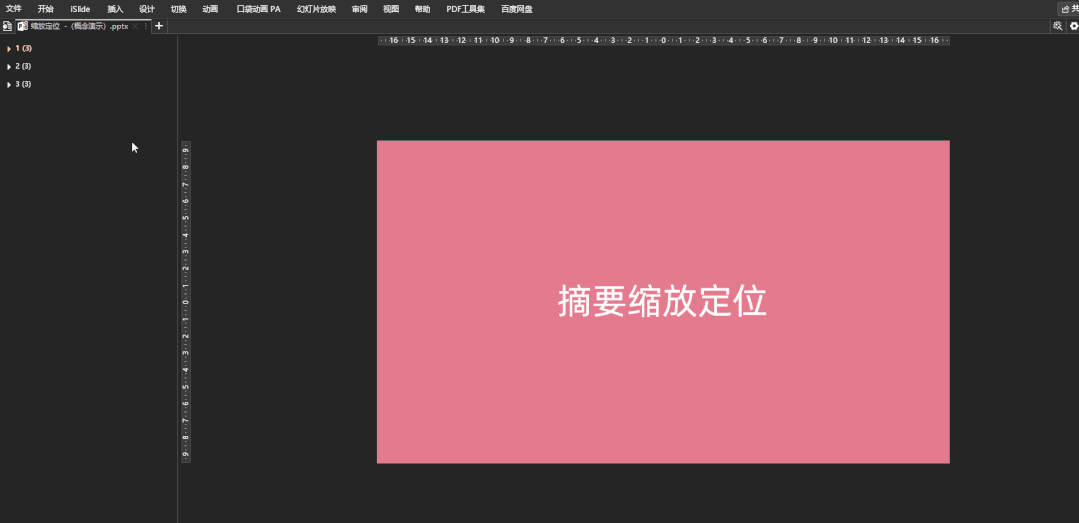The height and width of the screenshot is (523, 1079).
Task: Open the tab options dots menu
Action: coord(145,26)
